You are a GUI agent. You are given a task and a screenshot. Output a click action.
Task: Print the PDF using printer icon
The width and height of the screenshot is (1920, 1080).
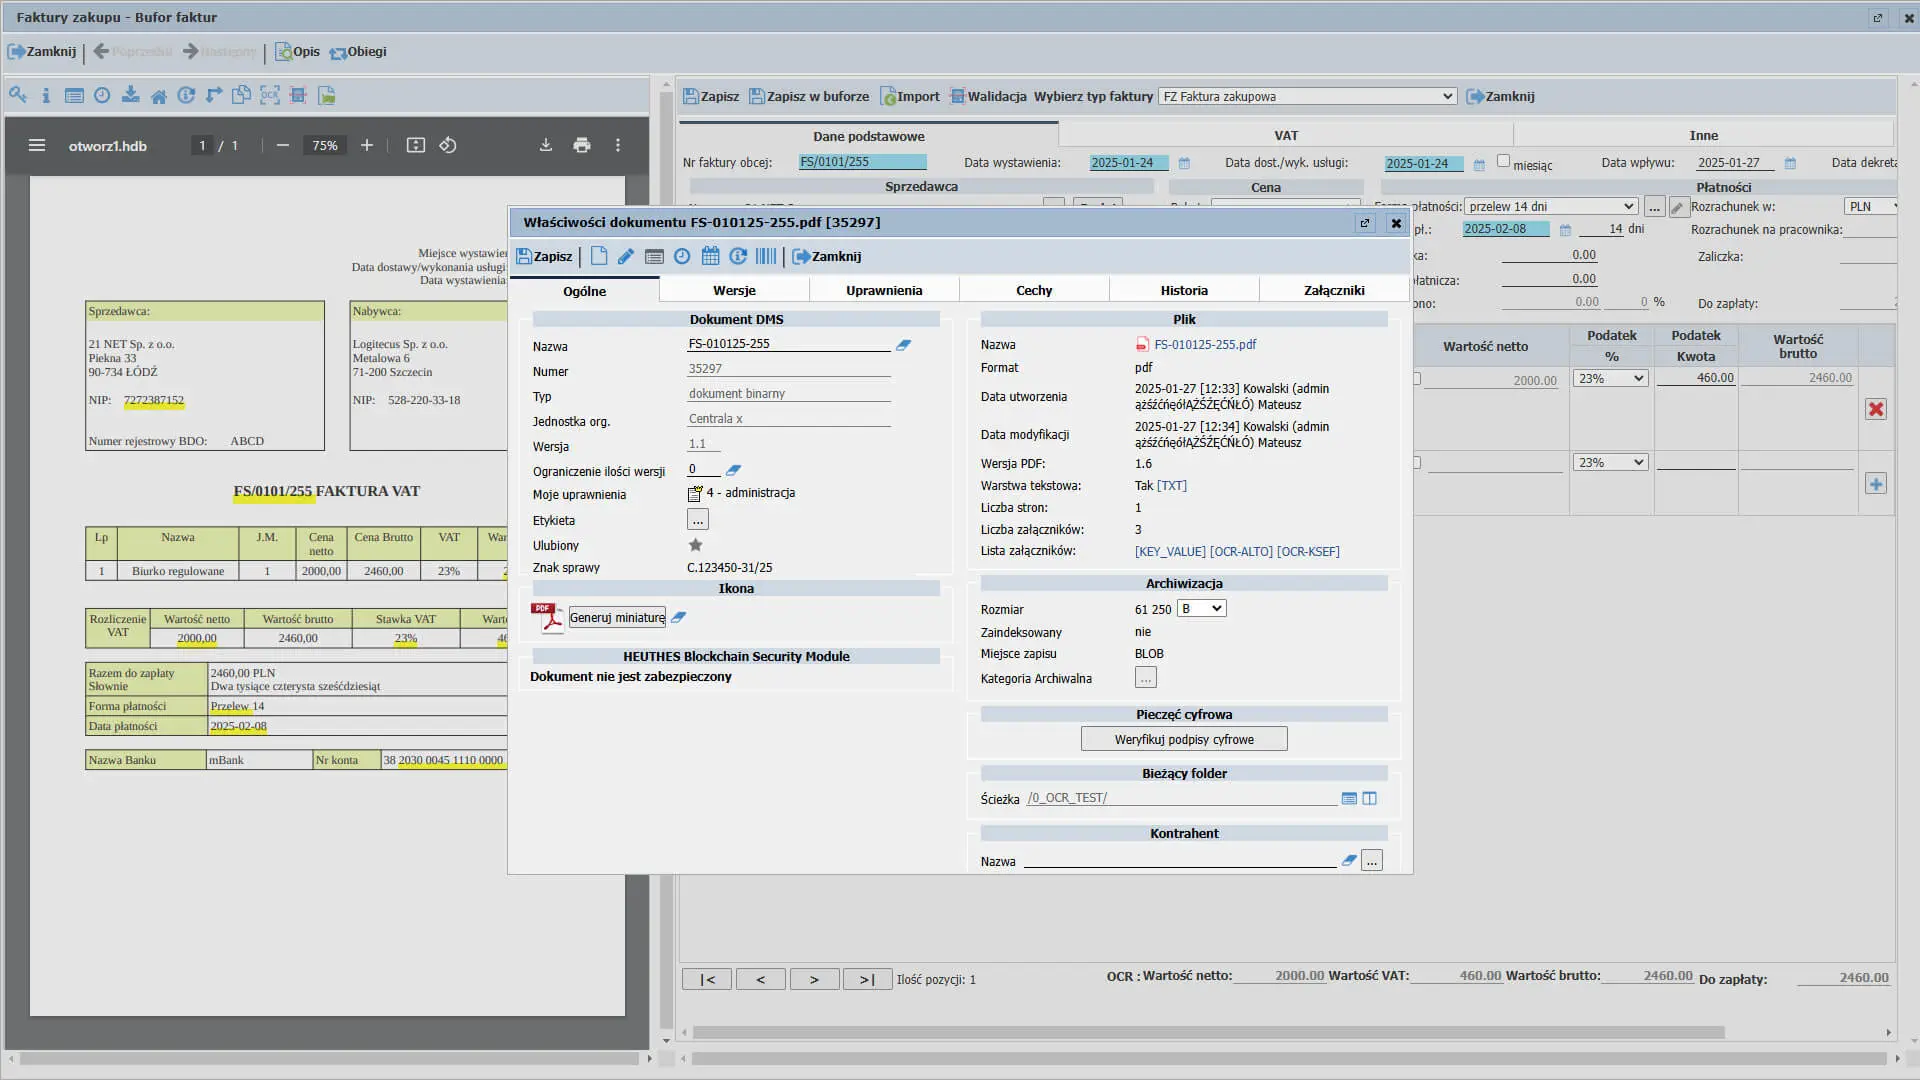pos(582,146)
